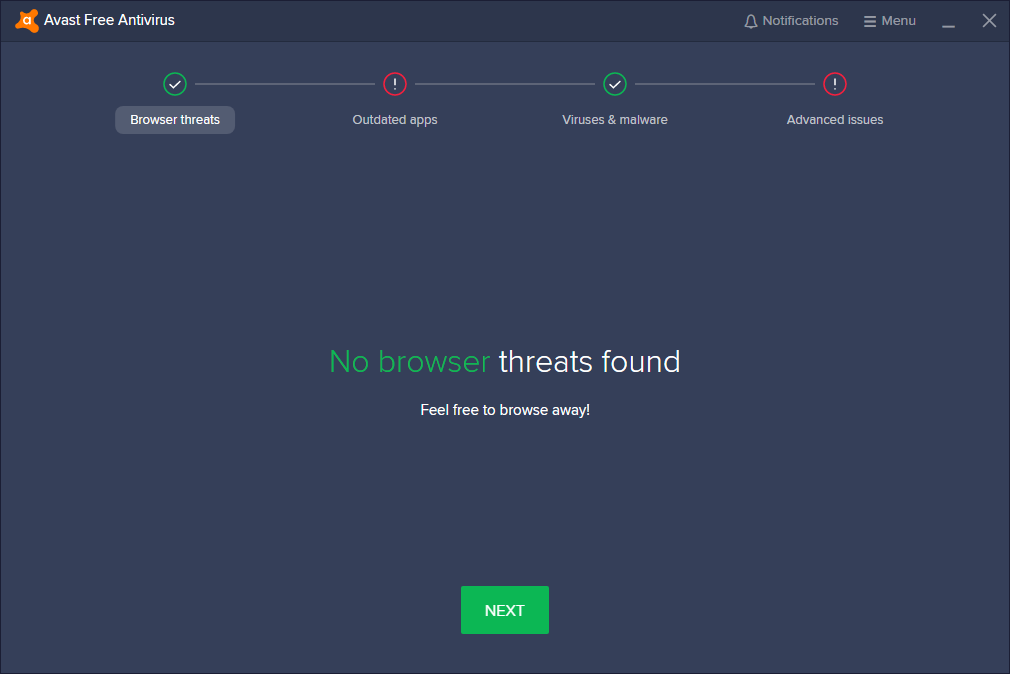Click the Browser threats green checkmark icon
This screenshot has width=1010, height=674.
click(175, 84)
